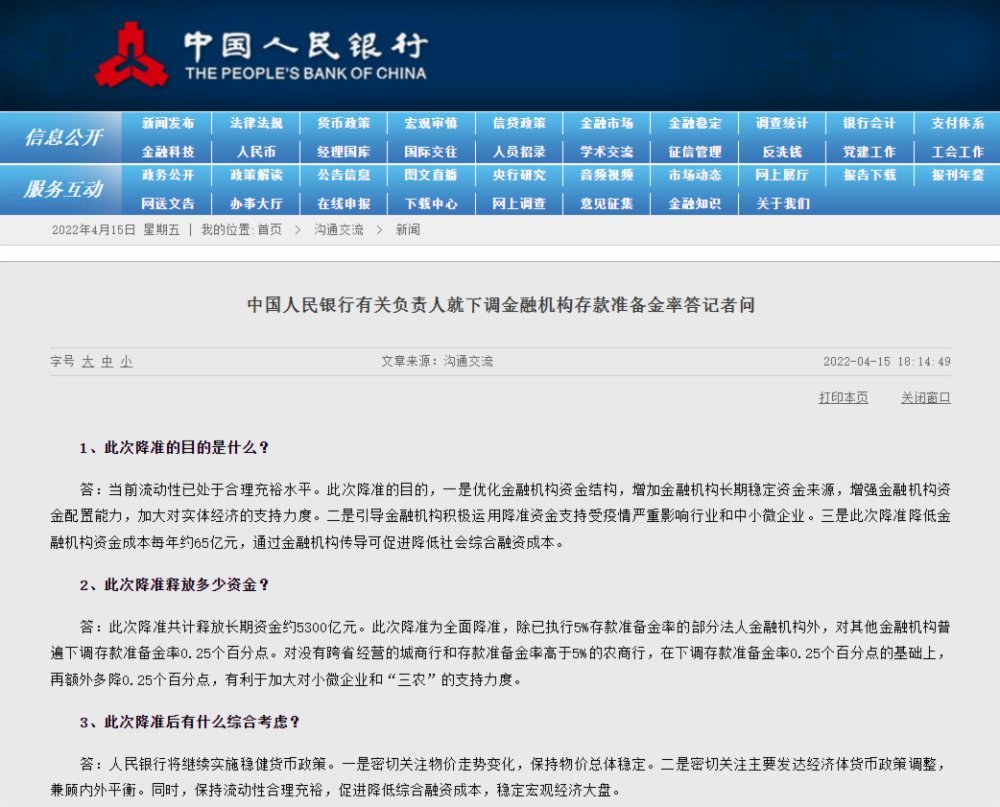Click 打印本页 to print the page

pos(843,398)
